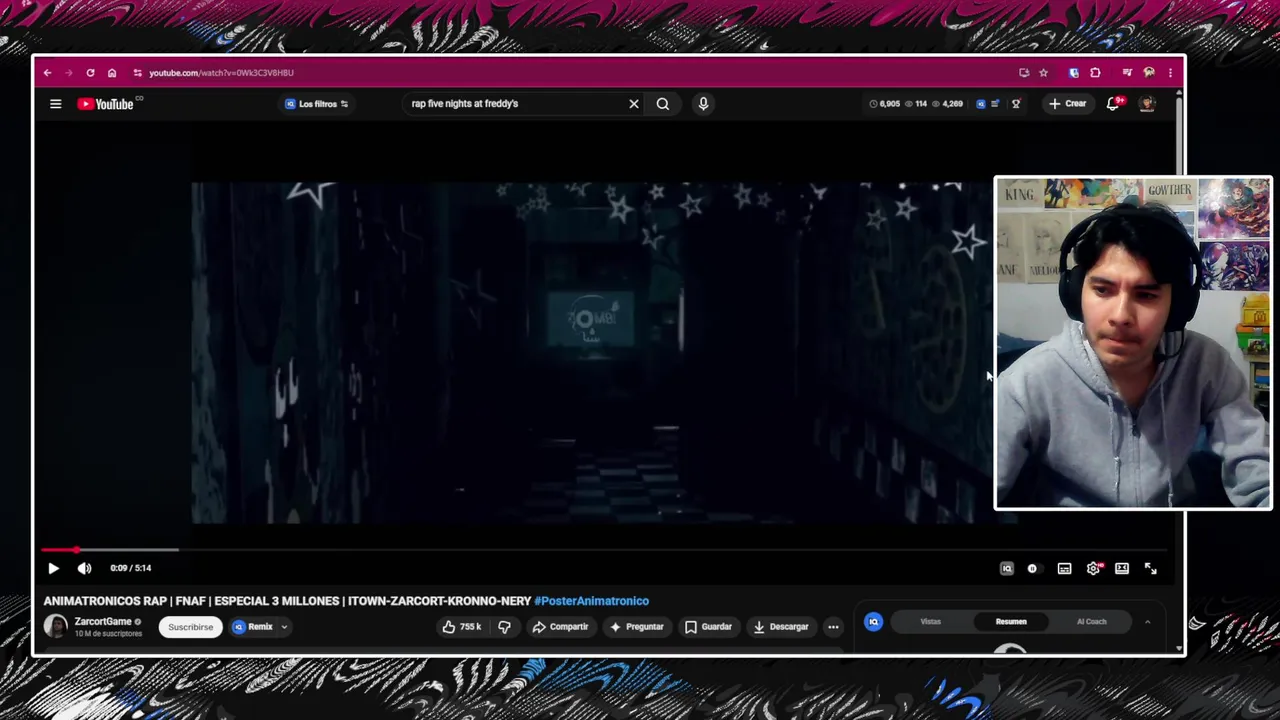Click the Crear button
This screenshot has height=720, width=1280.
[x=1067, y=104]
